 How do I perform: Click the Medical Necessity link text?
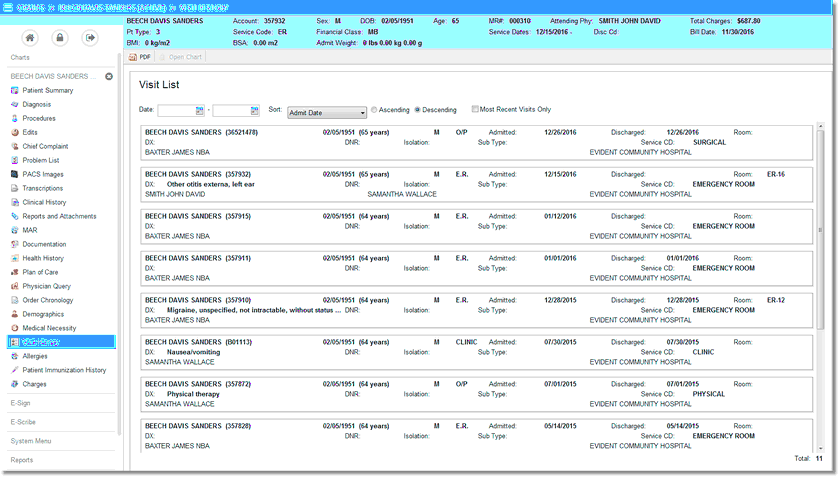click(49, 328)
